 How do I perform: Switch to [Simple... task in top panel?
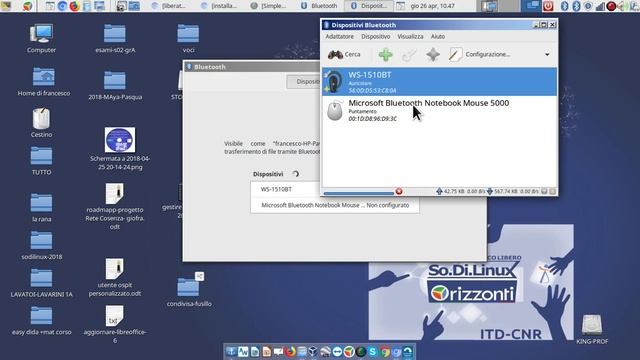269,6
